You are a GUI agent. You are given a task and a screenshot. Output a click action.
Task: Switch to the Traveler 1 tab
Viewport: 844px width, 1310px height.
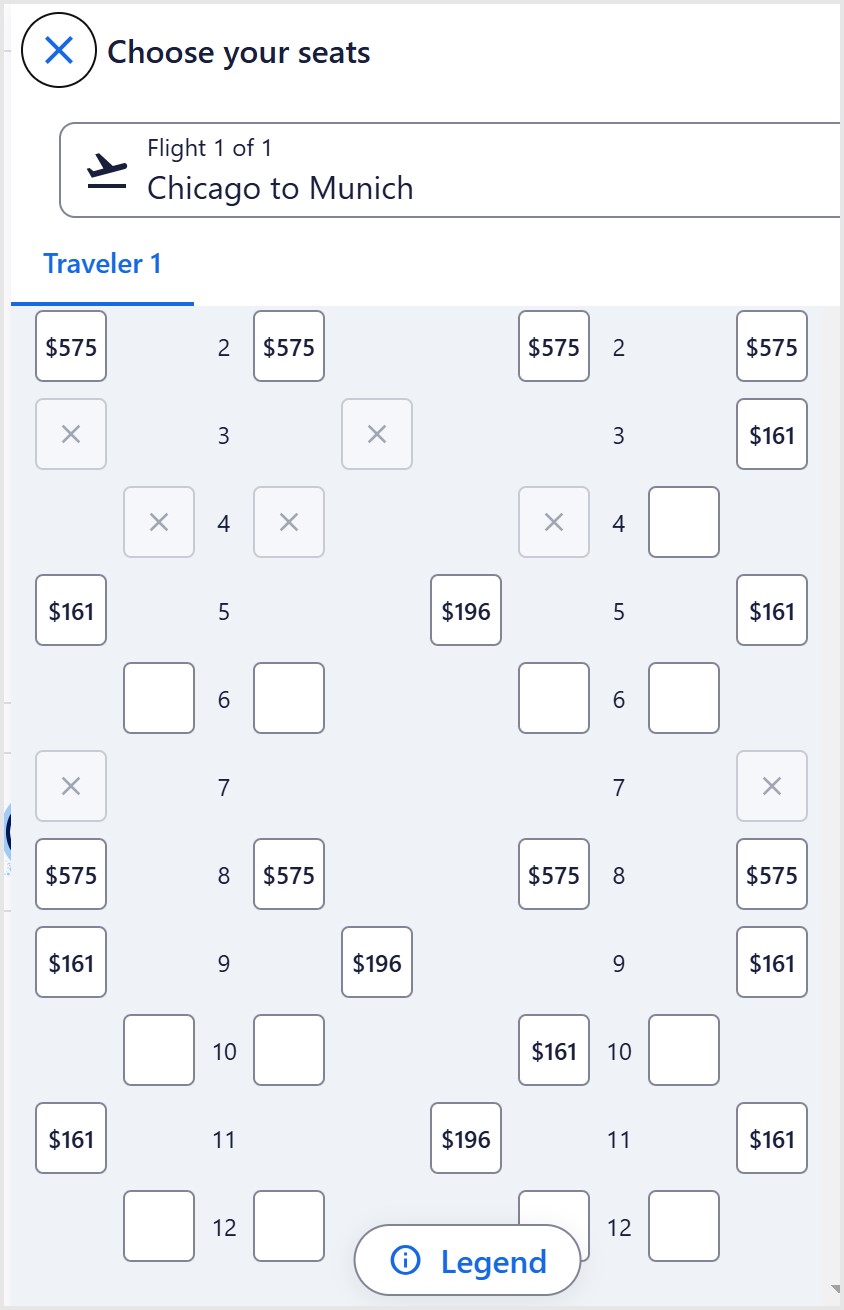pyautogui.click(x=102, y=263)
